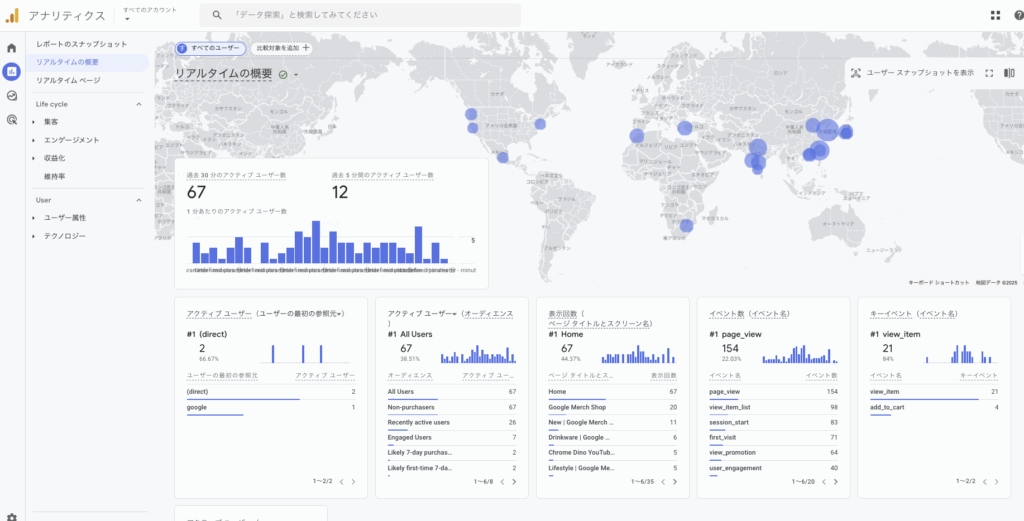Viewport: 1024px width, 521px height.
Task: Open dropdown arrow beside リアルタイムの概要 title
Action: [x=296, y=74]
